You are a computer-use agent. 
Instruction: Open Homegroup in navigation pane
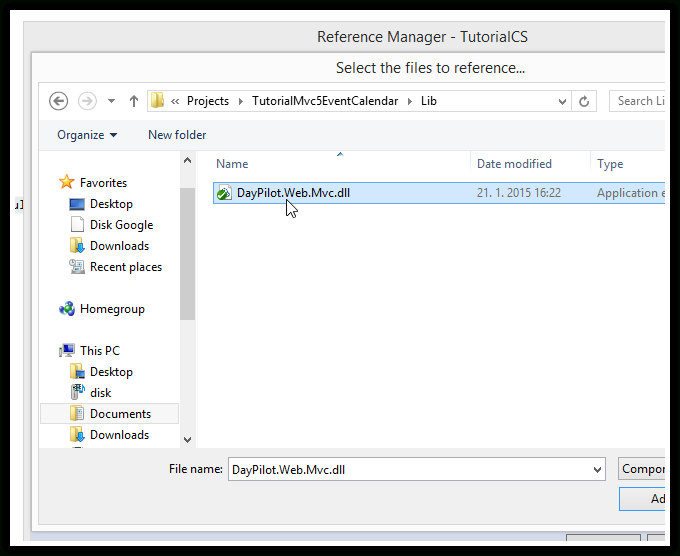[112, 309]
